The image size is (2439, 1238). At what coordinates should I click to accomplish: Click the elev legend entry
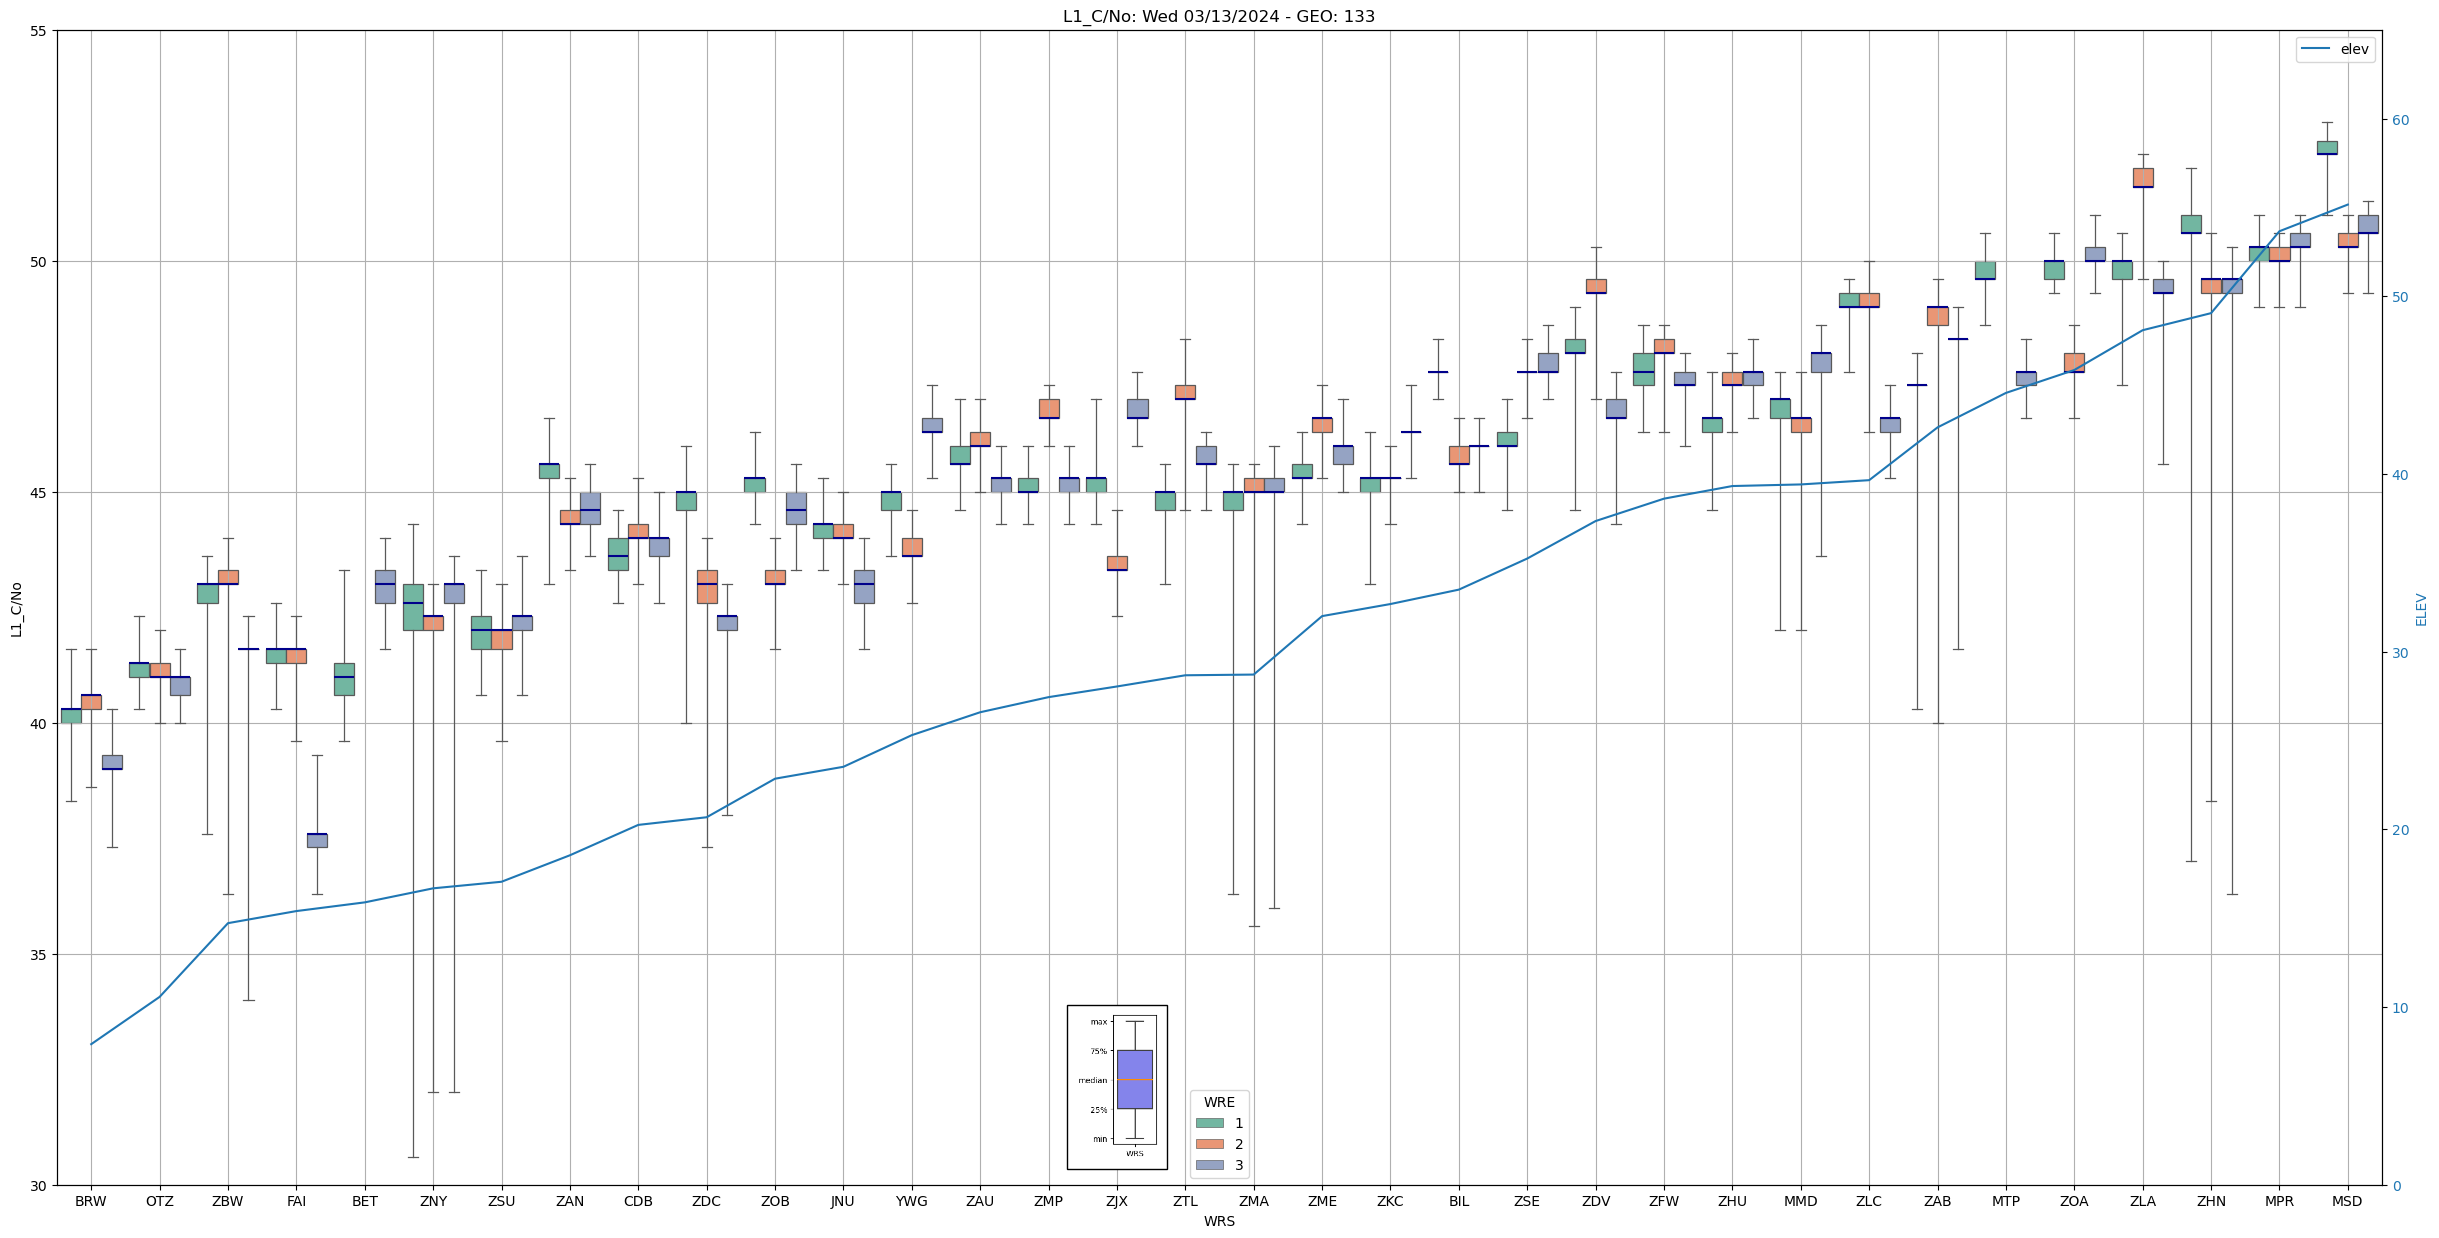[x=2334, y=49]
